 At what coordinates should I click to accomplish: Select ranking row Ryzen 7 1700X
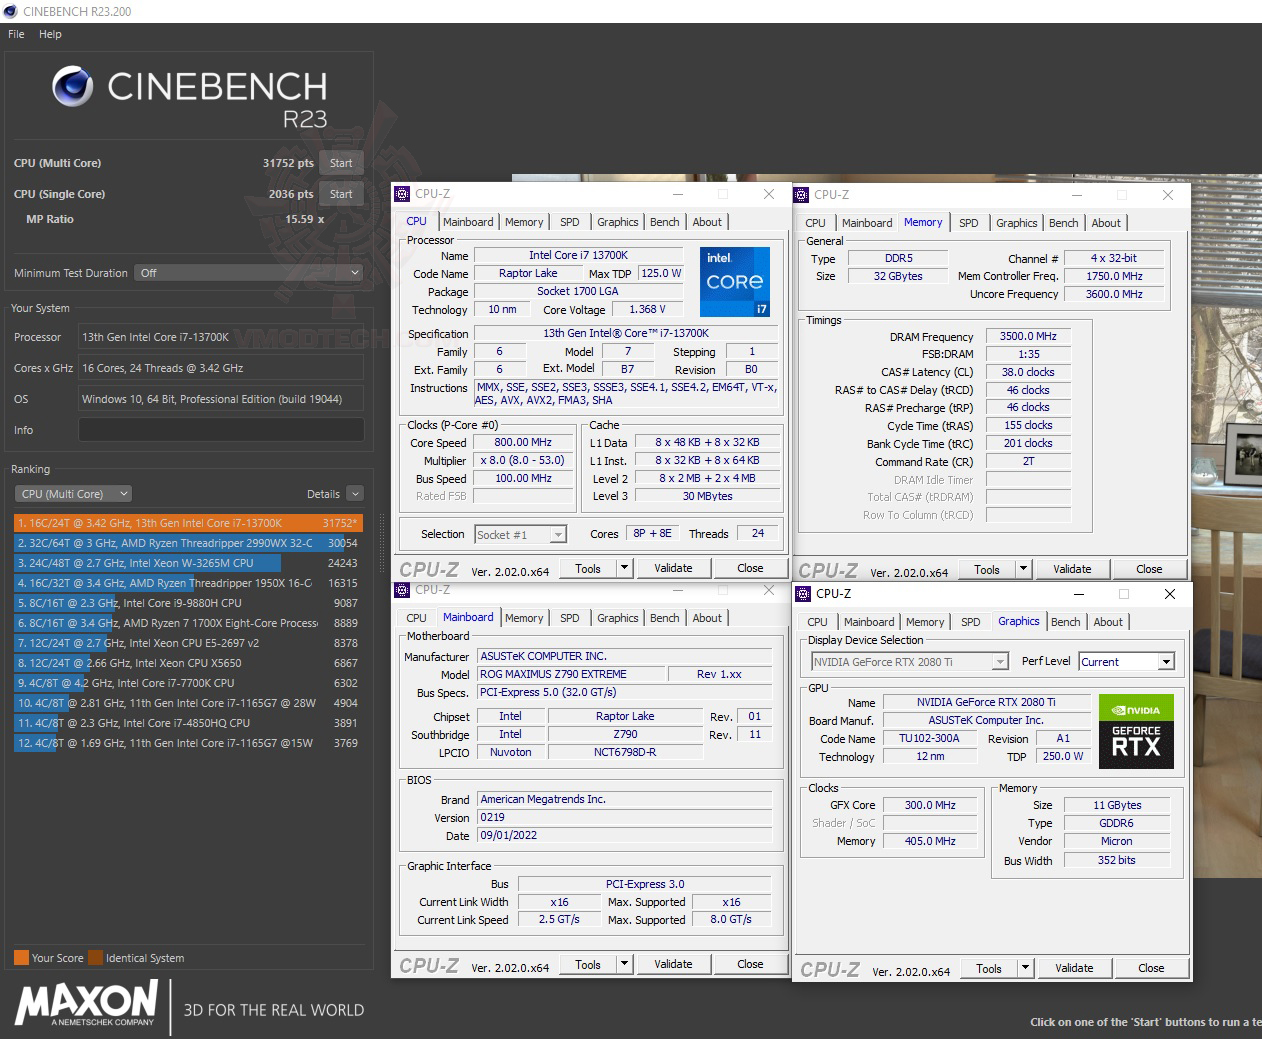(188, 623)
